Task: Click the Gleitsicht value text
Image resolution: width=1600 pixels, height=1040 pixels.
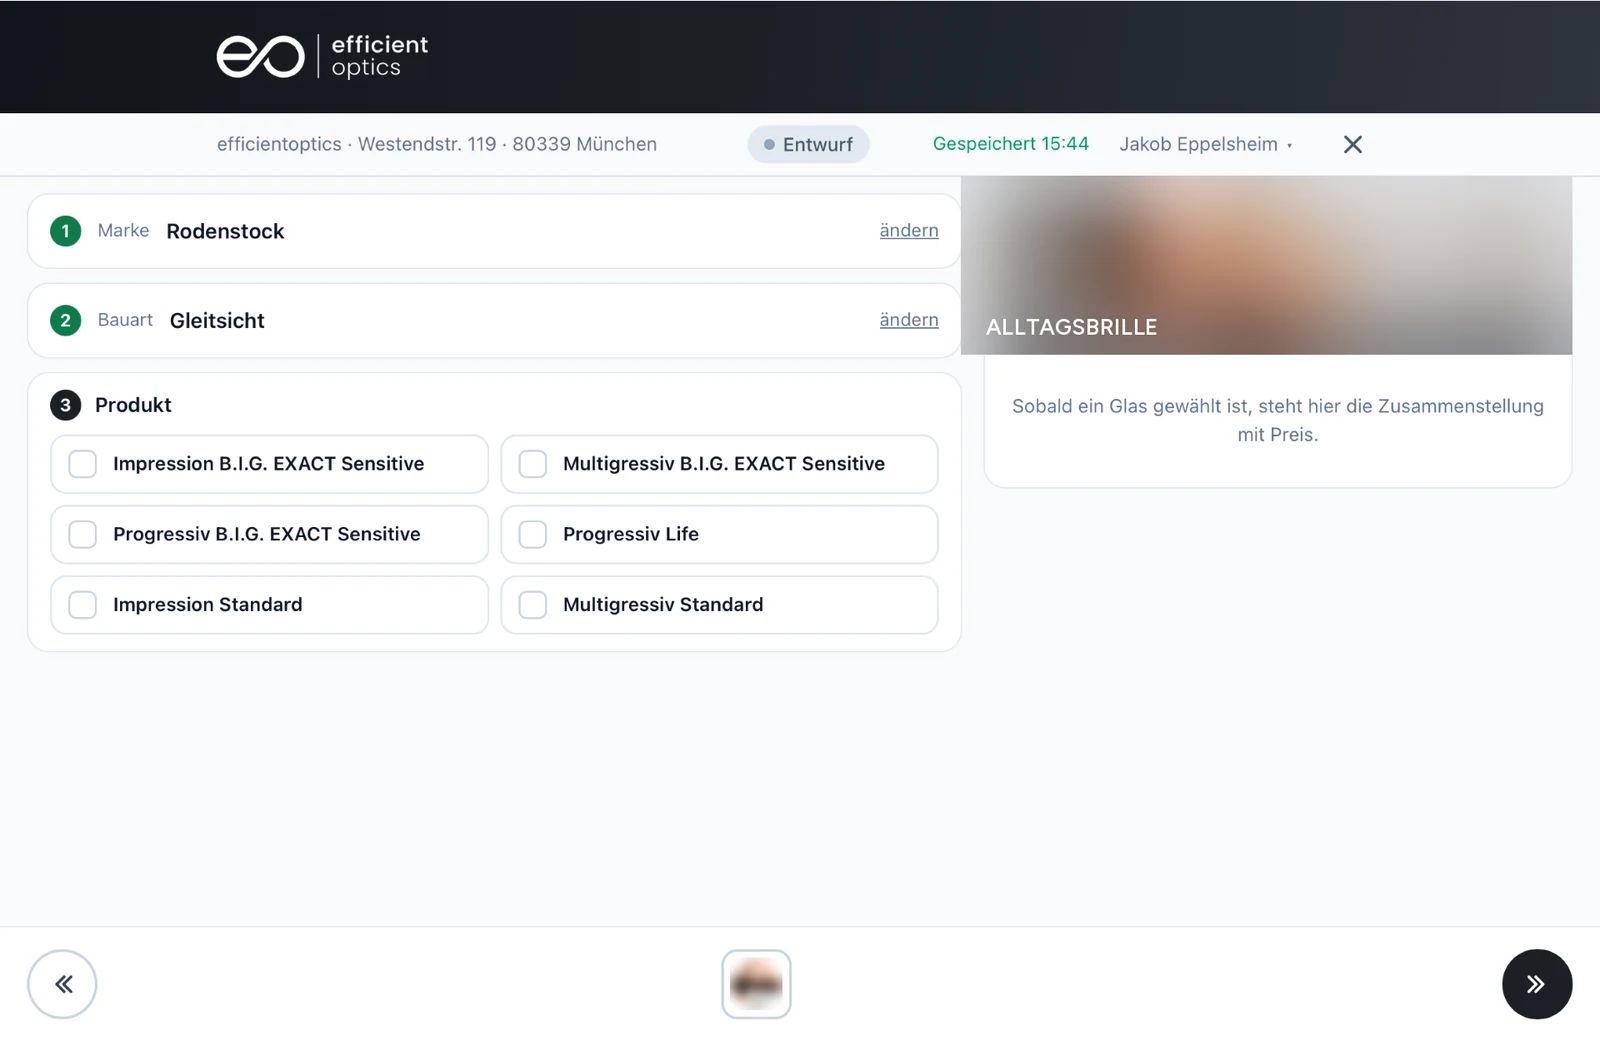Action: coord(217,321)
